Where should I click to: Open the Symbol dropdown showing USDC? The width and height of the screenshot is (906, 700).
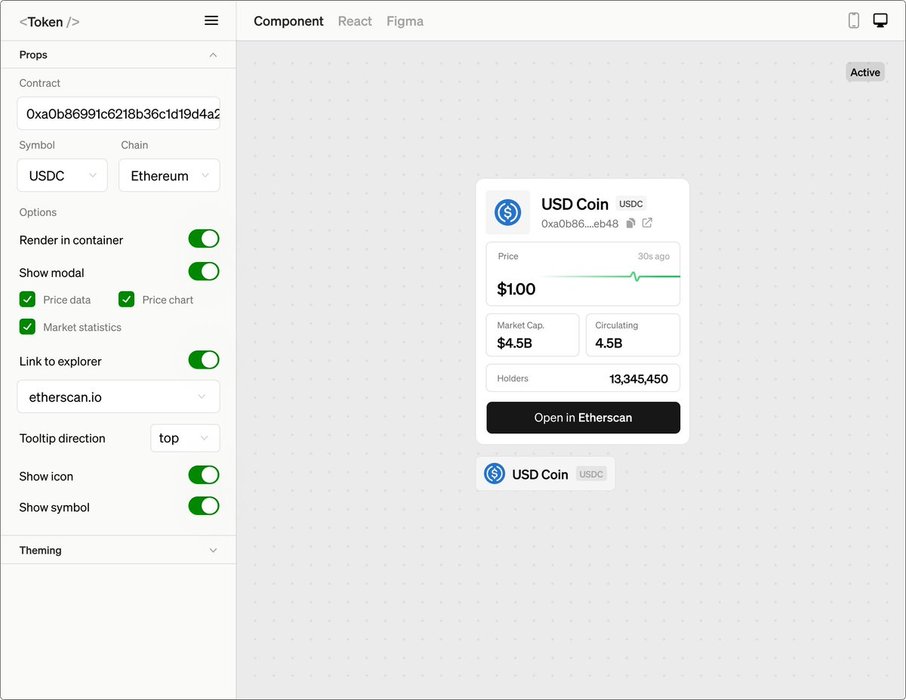click(62, 176)
